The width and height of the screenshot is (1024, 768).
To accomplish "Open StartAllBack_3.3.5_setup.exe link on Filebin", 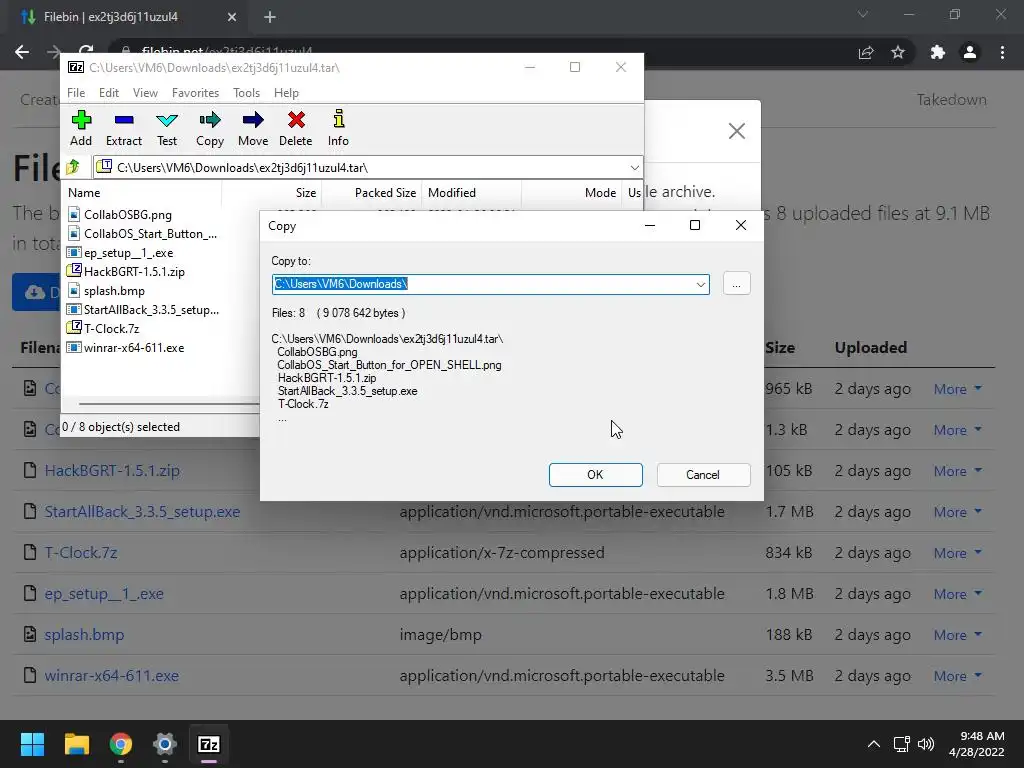I will click(142, 512).
